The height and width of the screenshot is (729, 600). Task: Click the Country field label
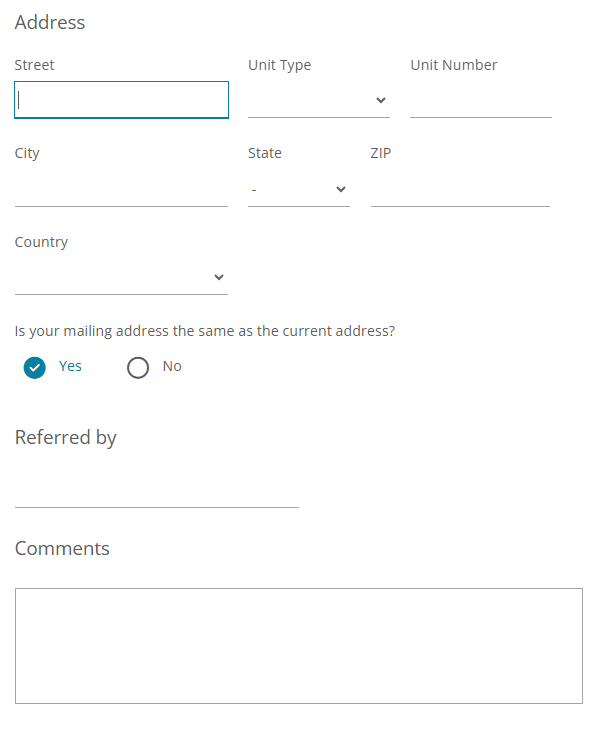pyautogui.click(x=41, y=242)
